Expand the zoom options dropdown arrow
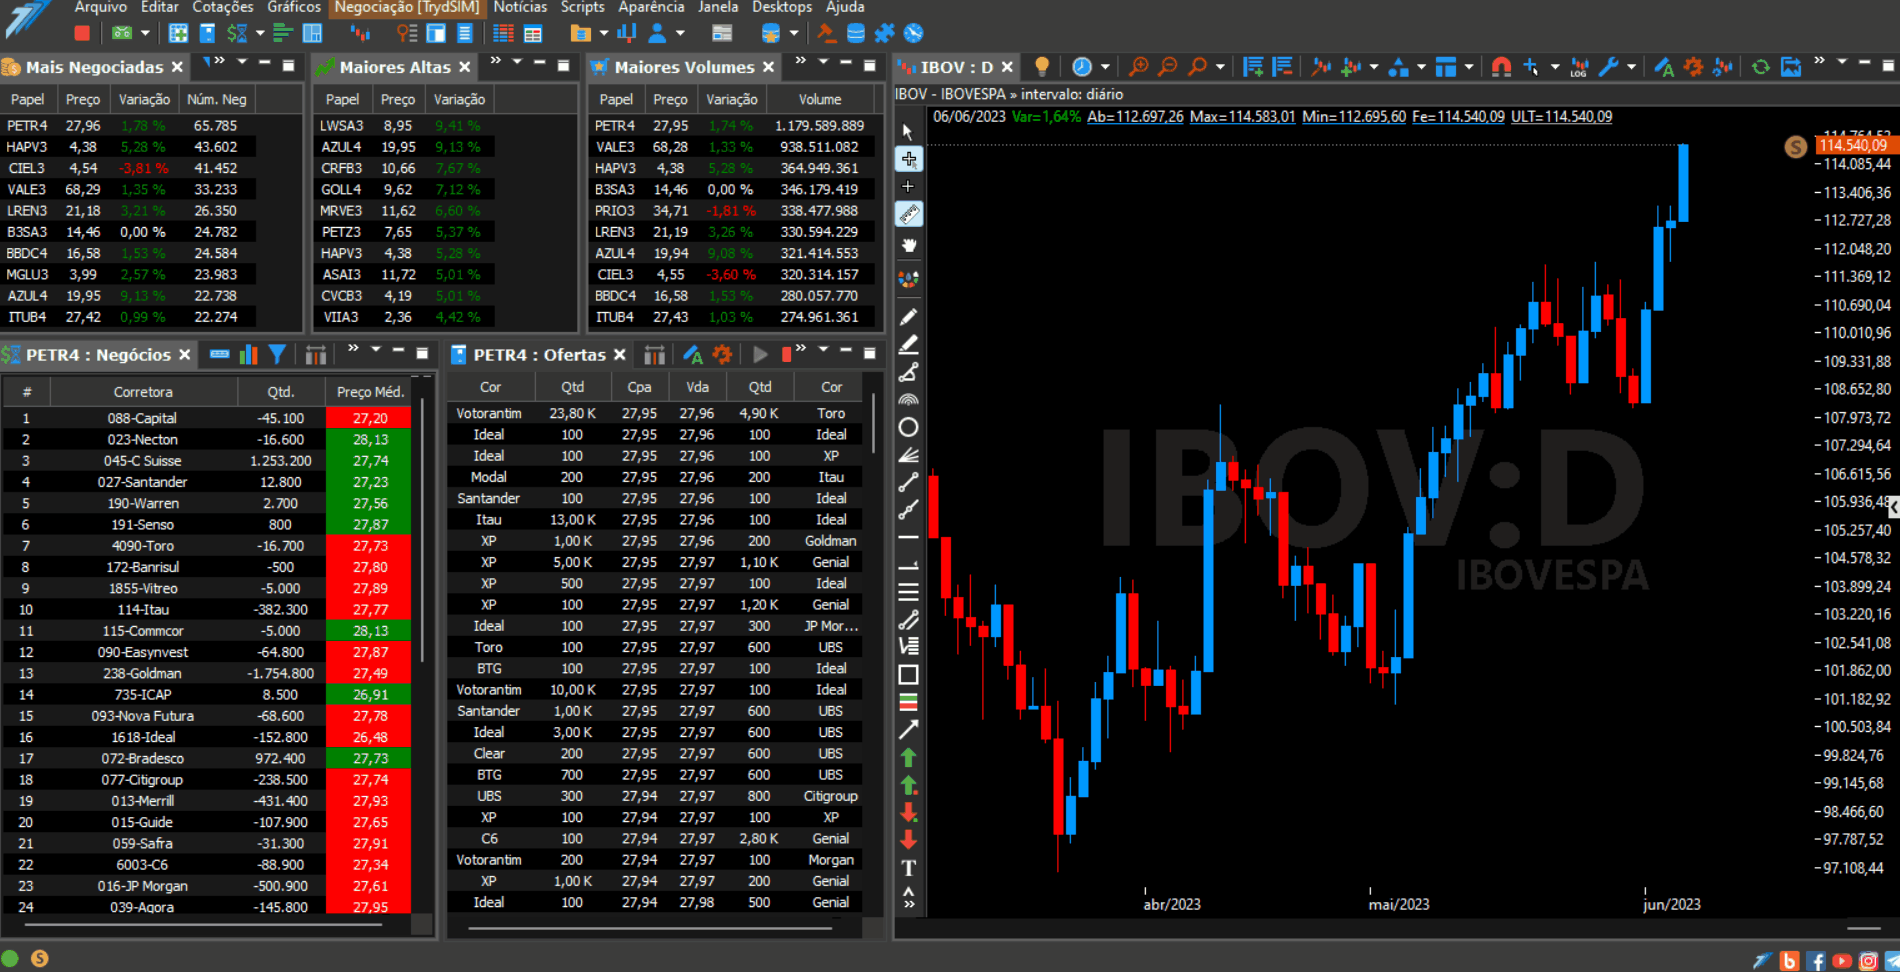Viewport: 1900px width, 972px height. 1220,67
